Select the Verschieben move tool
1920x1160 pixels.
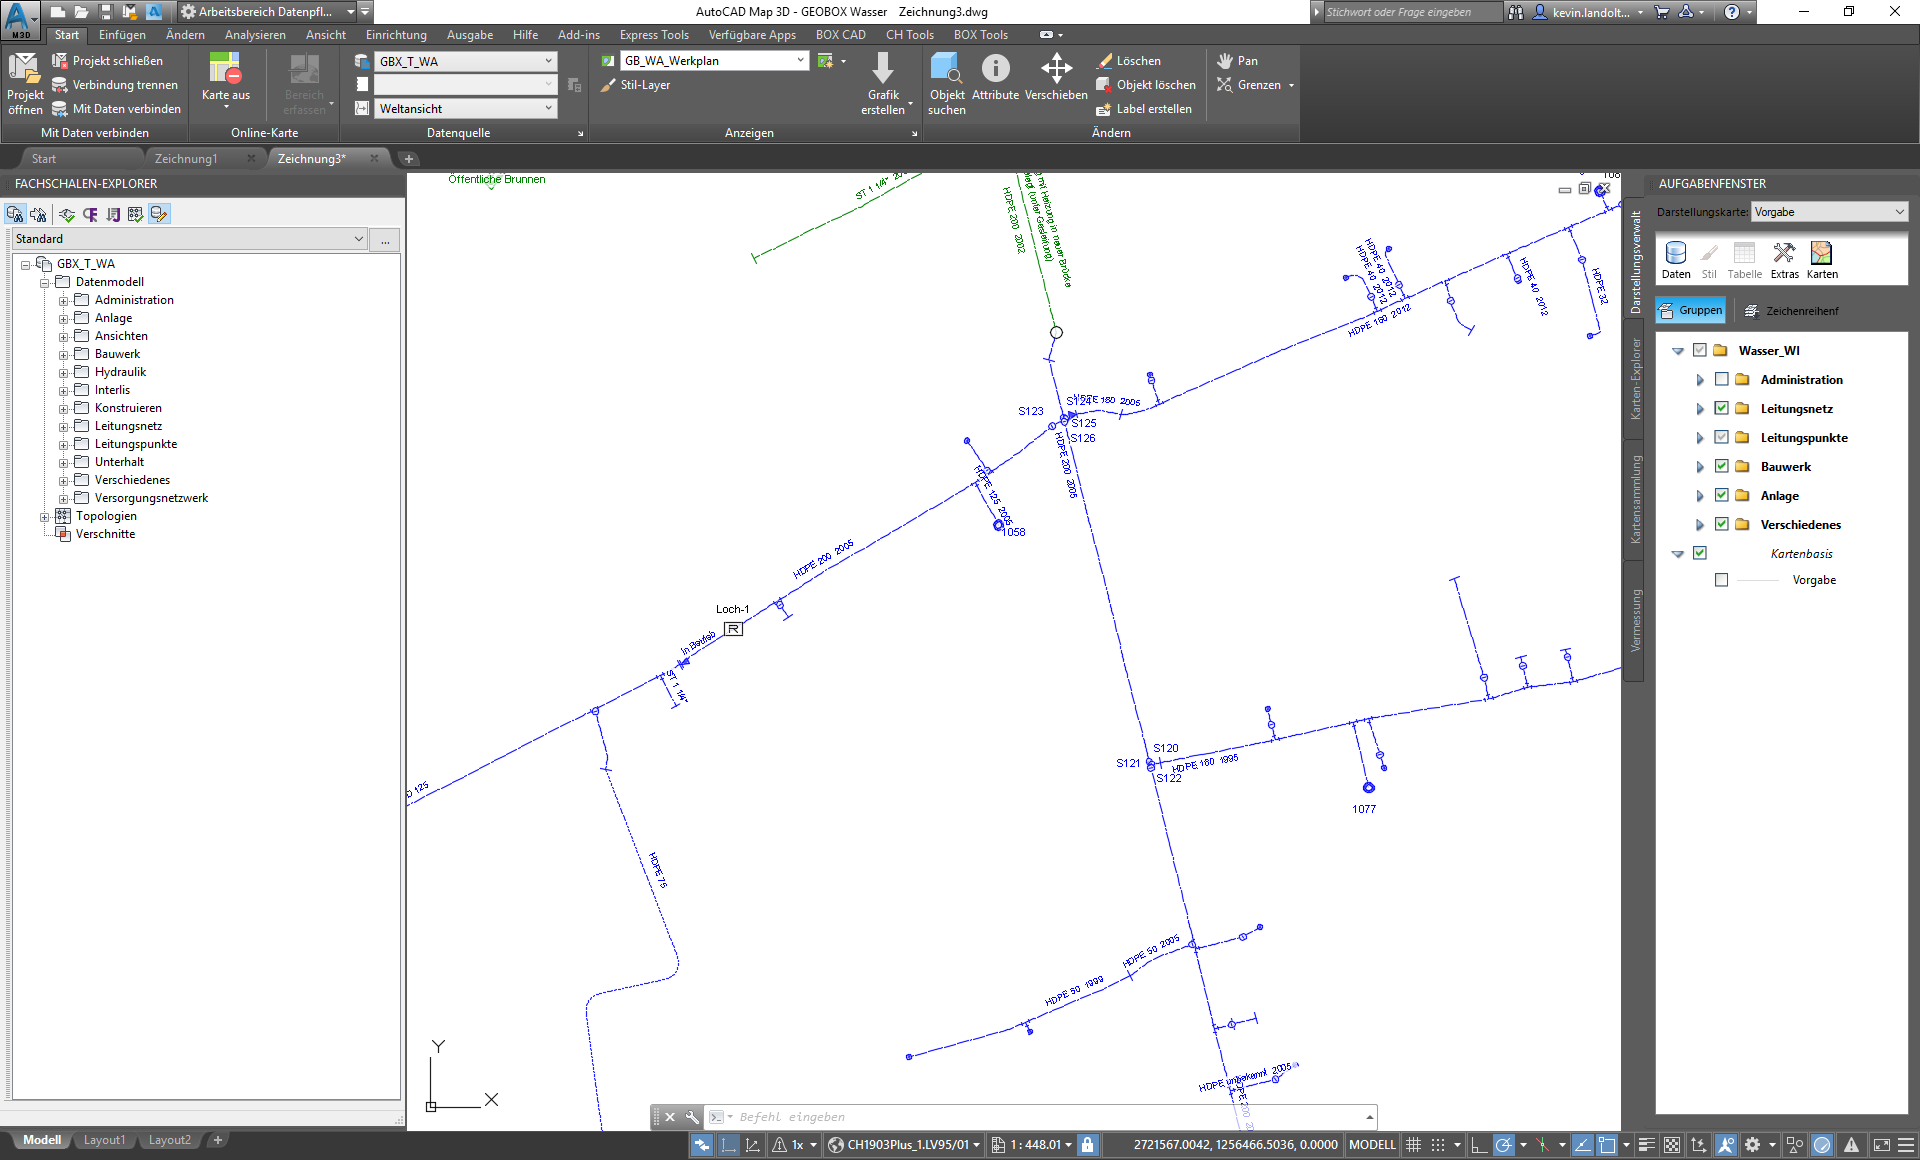coord(1056,78)
